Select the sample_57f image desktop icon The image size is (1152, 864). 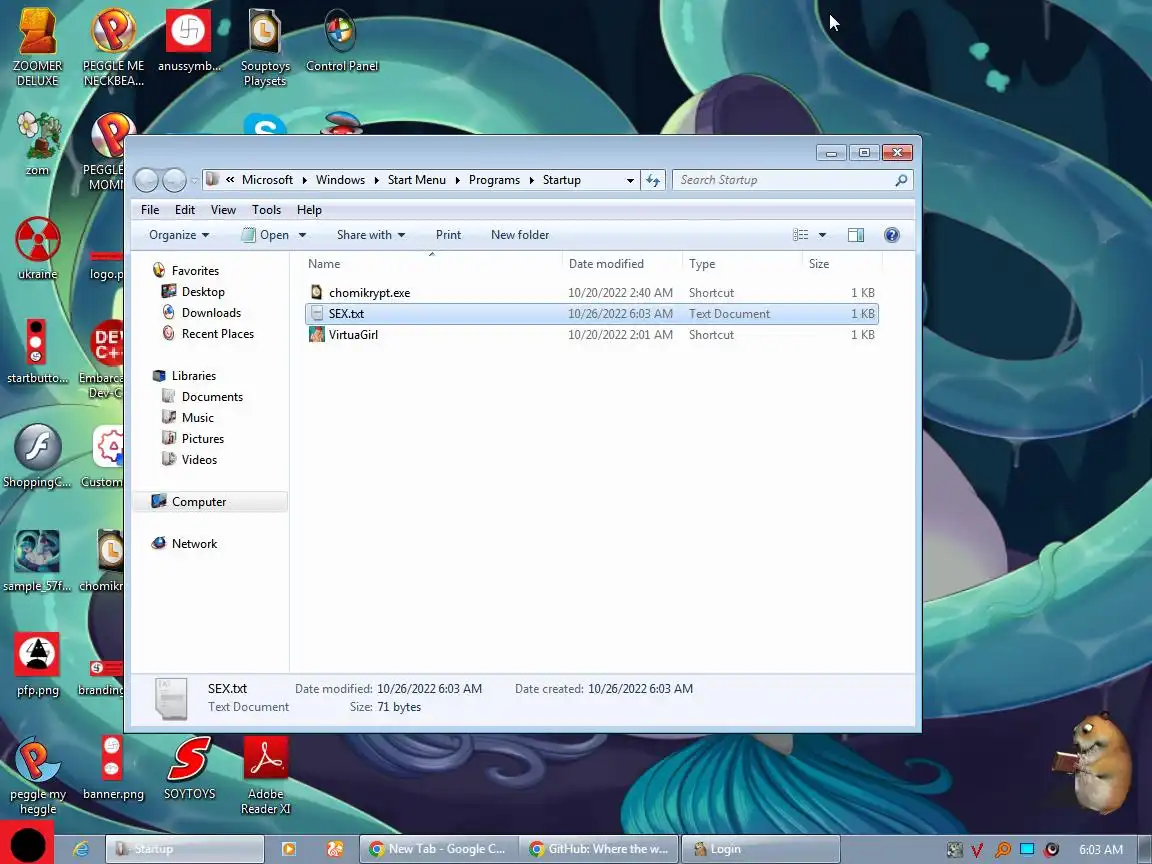coord(37,561)
